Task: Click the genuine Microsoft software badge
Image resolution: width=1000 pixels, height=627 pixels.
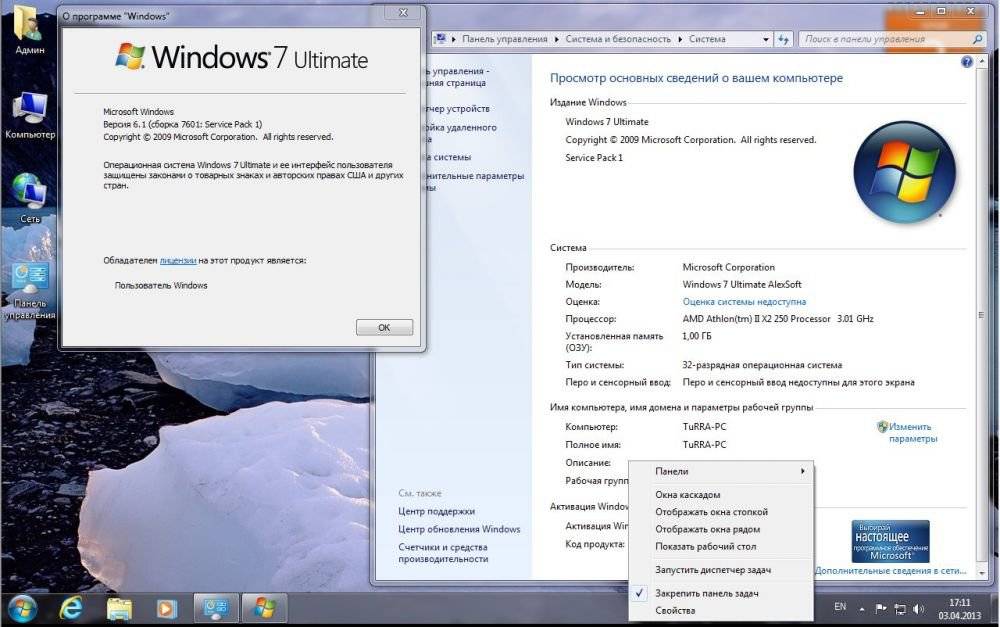Action: tap(890, 541)
